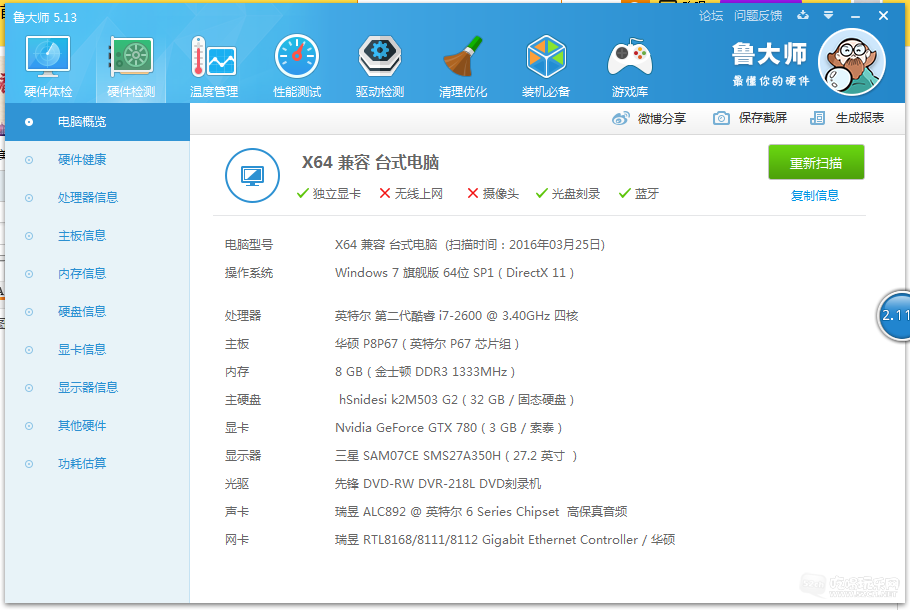
Task: Click the processor value i7-2600 text
Action: click(457, 316)
